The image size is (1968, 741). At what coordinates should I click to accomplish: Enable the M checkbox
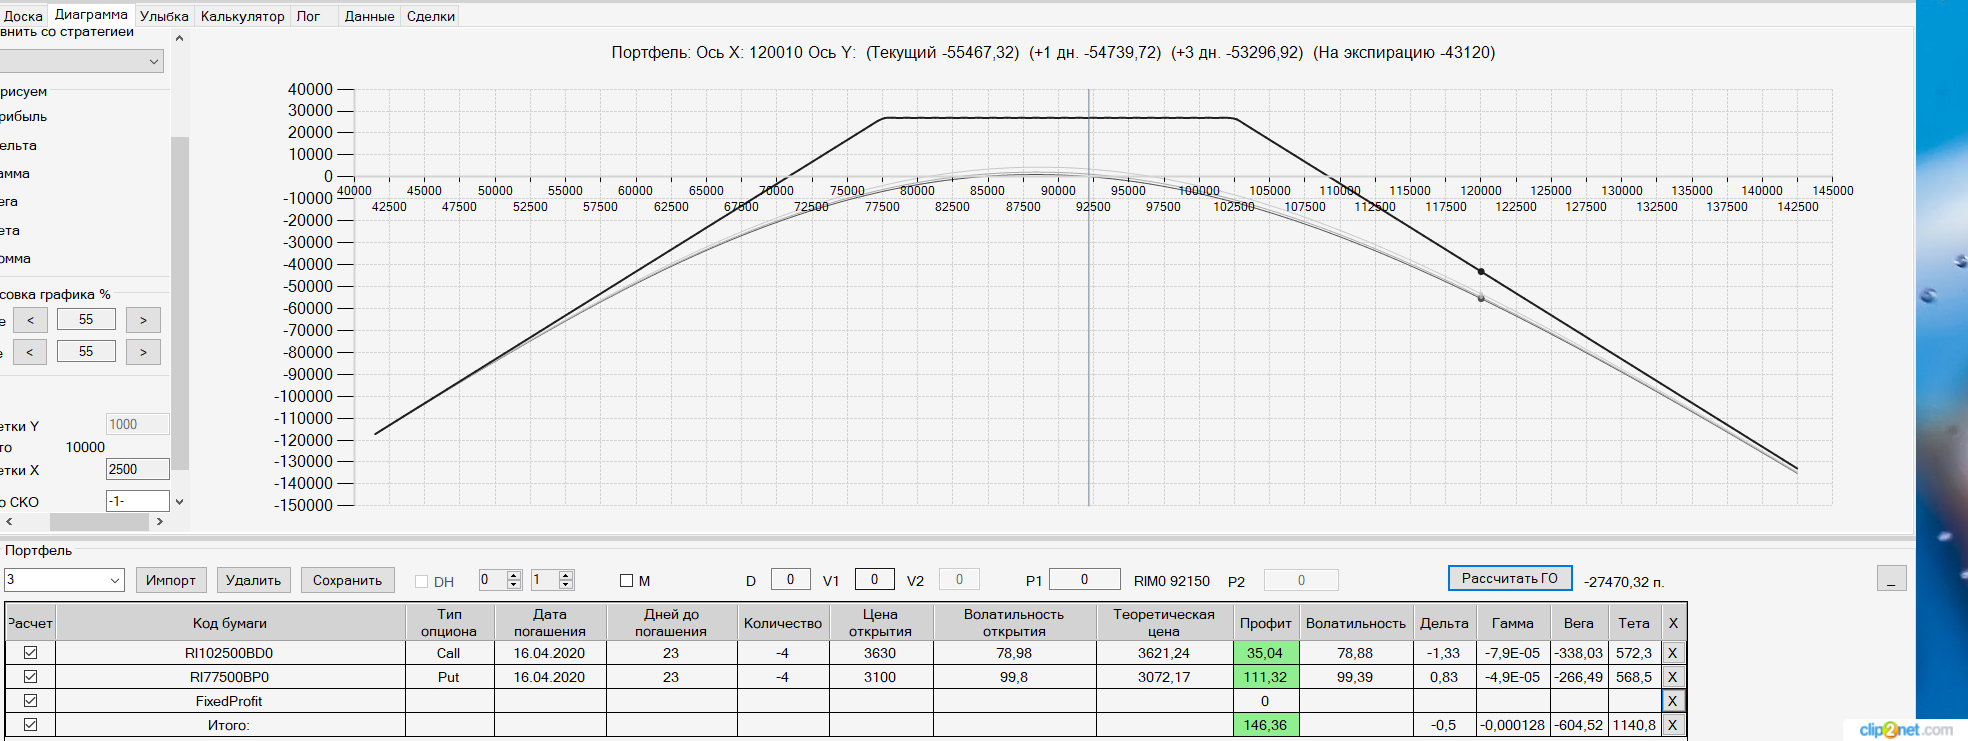pos(627,581)
